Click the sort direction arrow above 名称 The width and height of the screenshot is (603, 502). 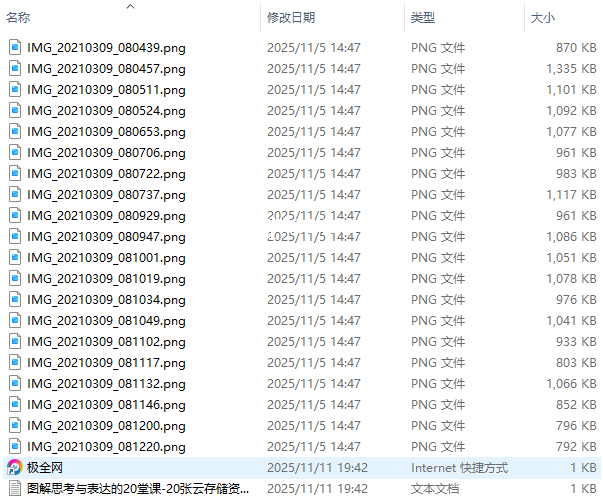(x=131, y=6)
